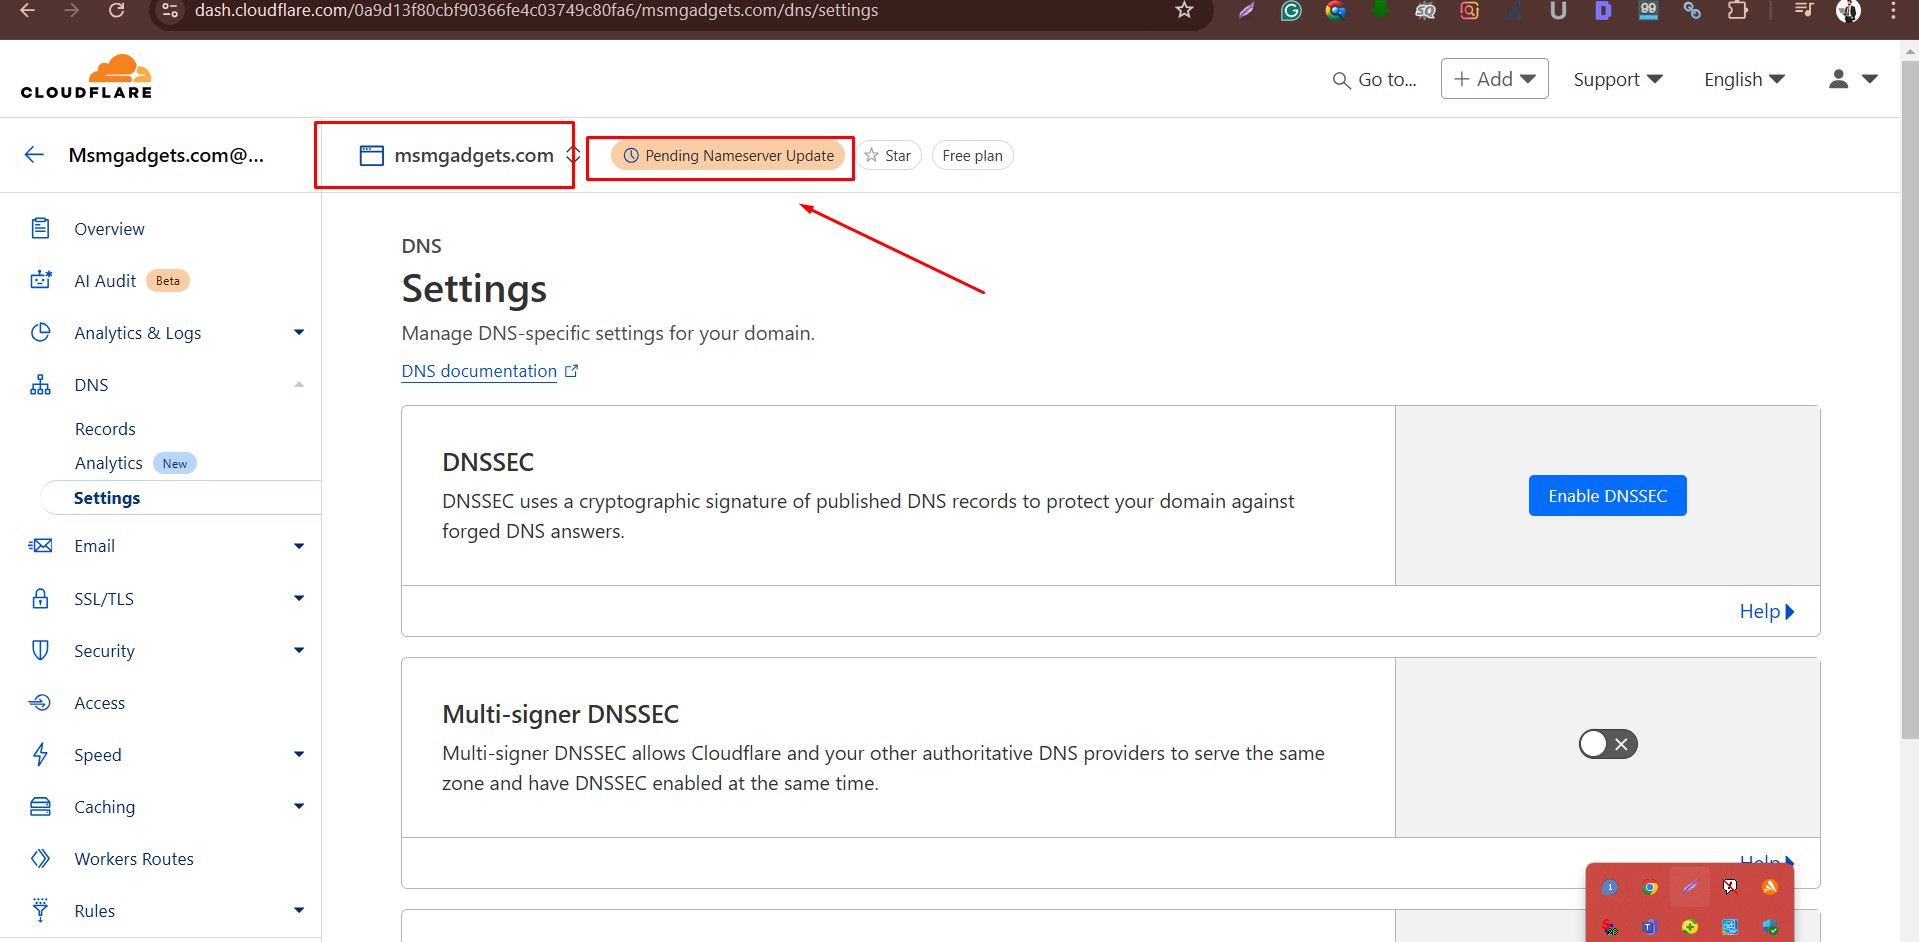Open the Go to... search
Viewport: 1919px width, 942px height.
pos(1375,79)
